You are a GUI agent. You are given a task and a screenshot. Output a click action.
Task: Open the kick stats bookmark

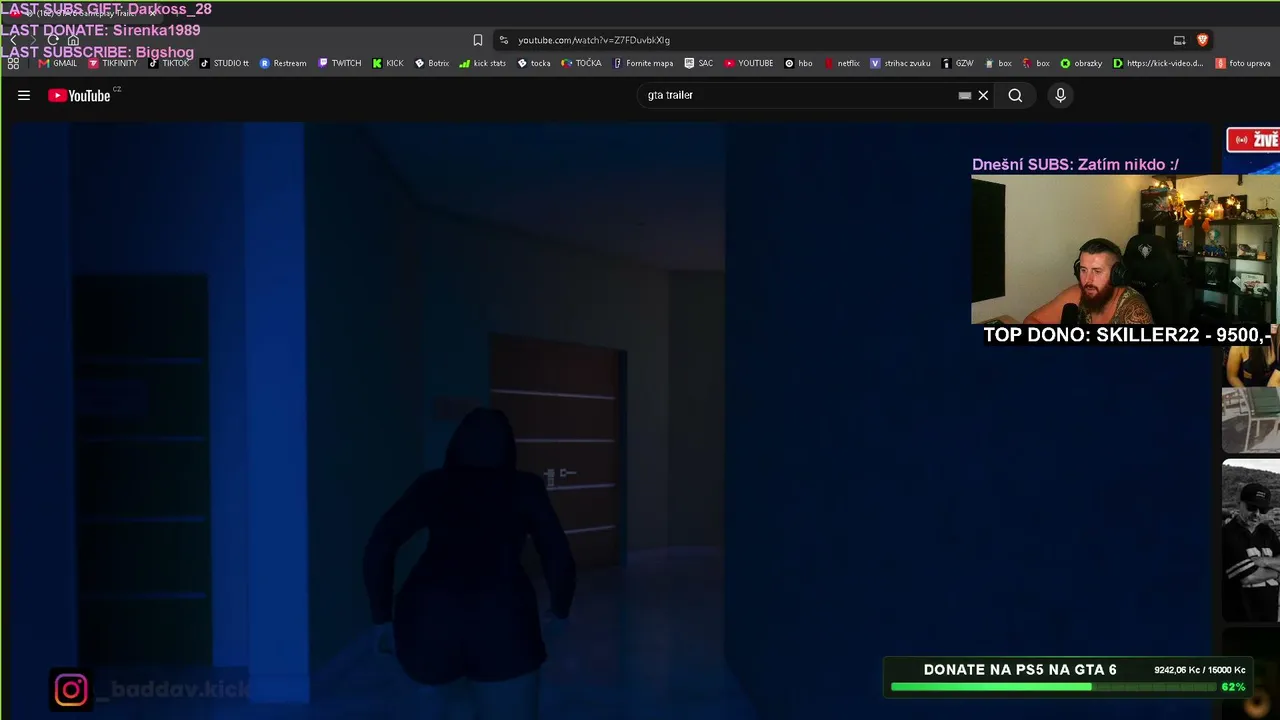pyautogui.click(x=483, y=63)
